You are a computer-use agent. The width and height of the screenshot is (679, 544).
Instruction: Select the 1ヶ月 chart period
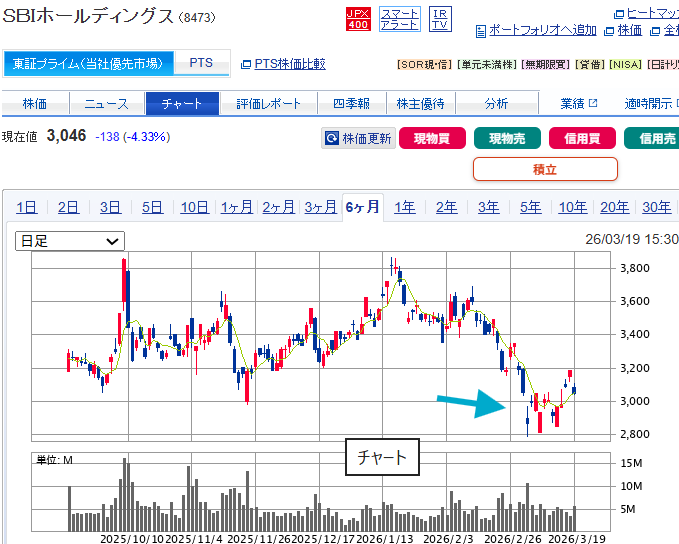coord(236,207)
